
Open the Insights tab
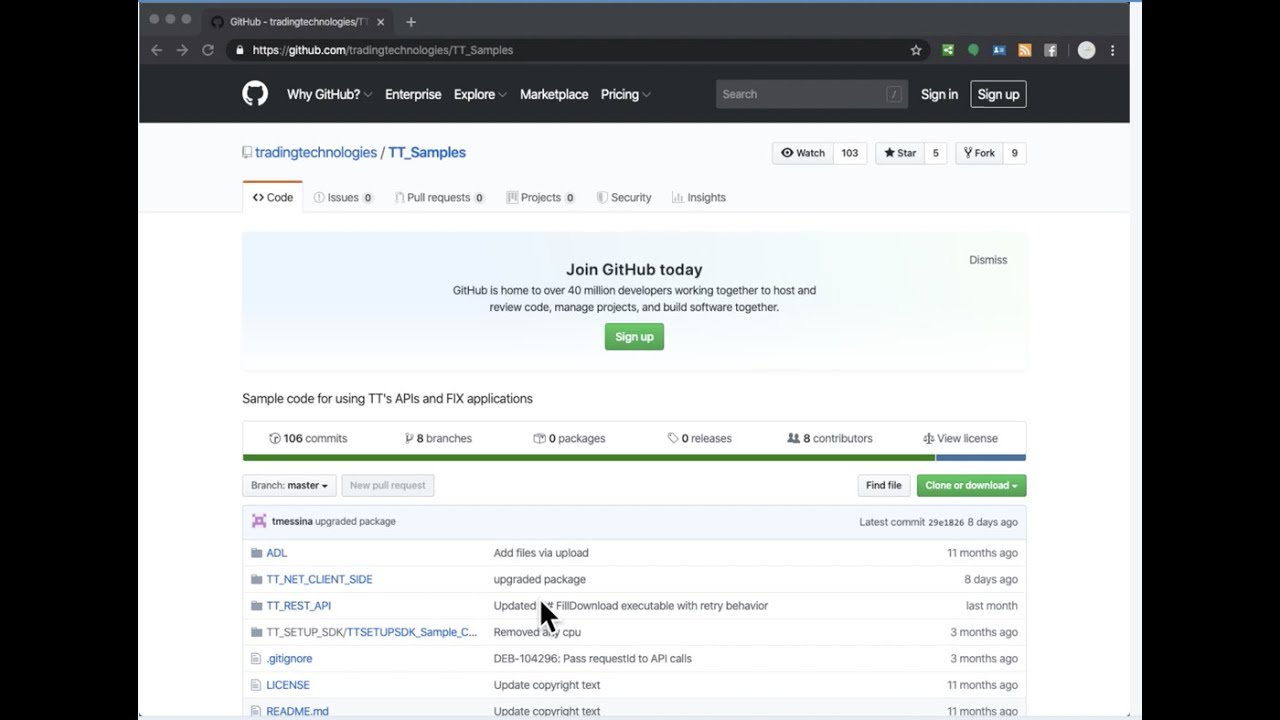699,197
